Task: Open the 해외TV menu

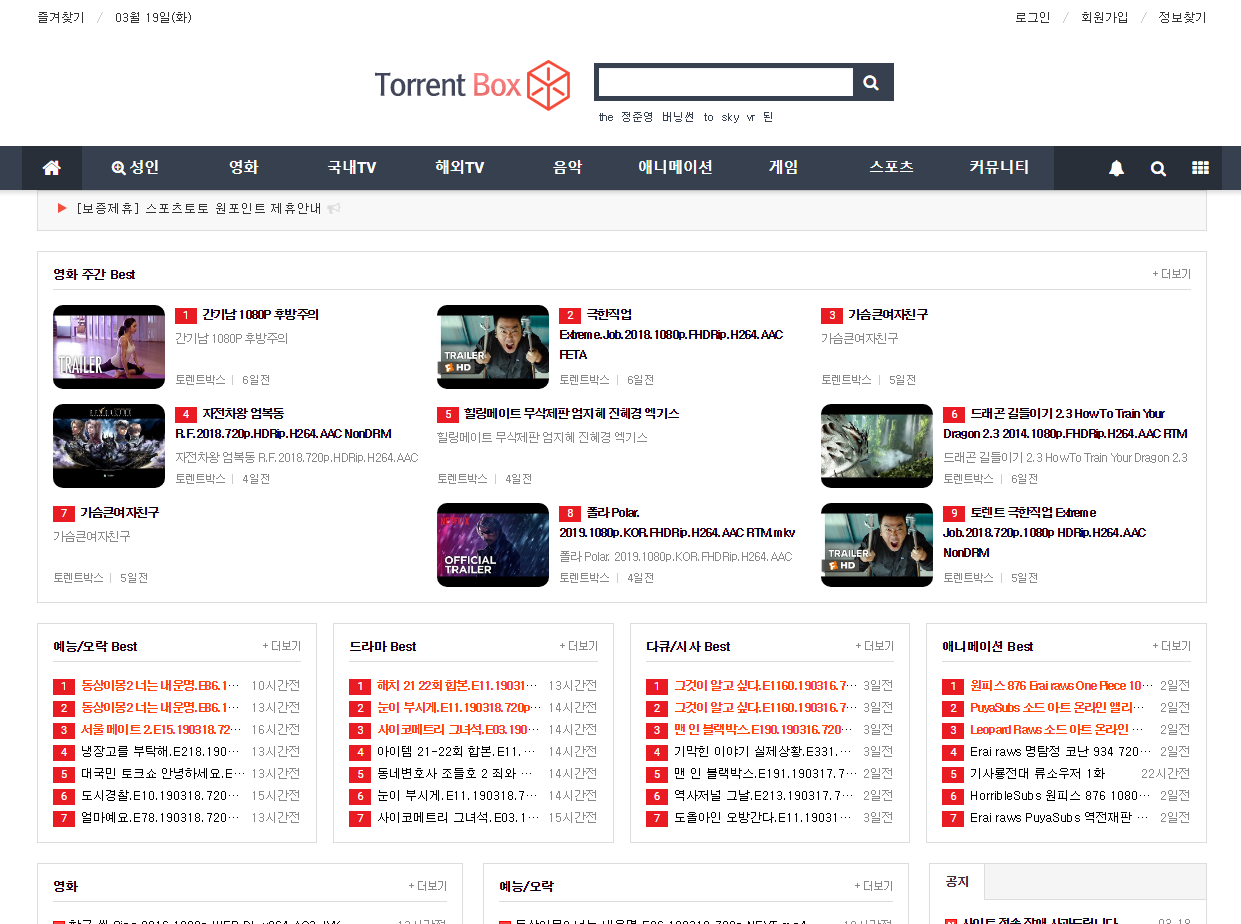Action: tap(460, 168)
